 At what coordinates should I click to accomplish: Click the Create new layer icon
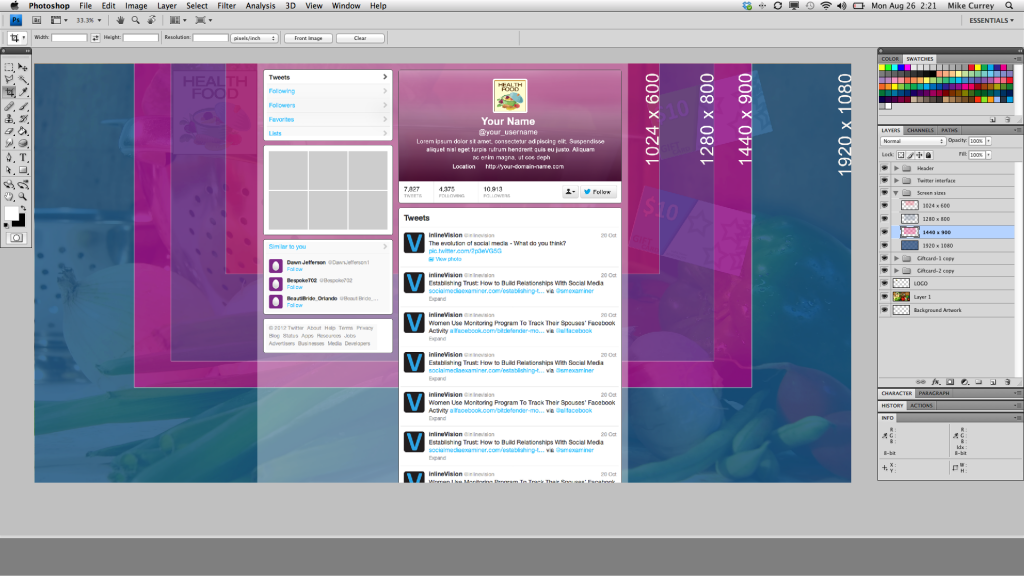click(x=992, y=381)
